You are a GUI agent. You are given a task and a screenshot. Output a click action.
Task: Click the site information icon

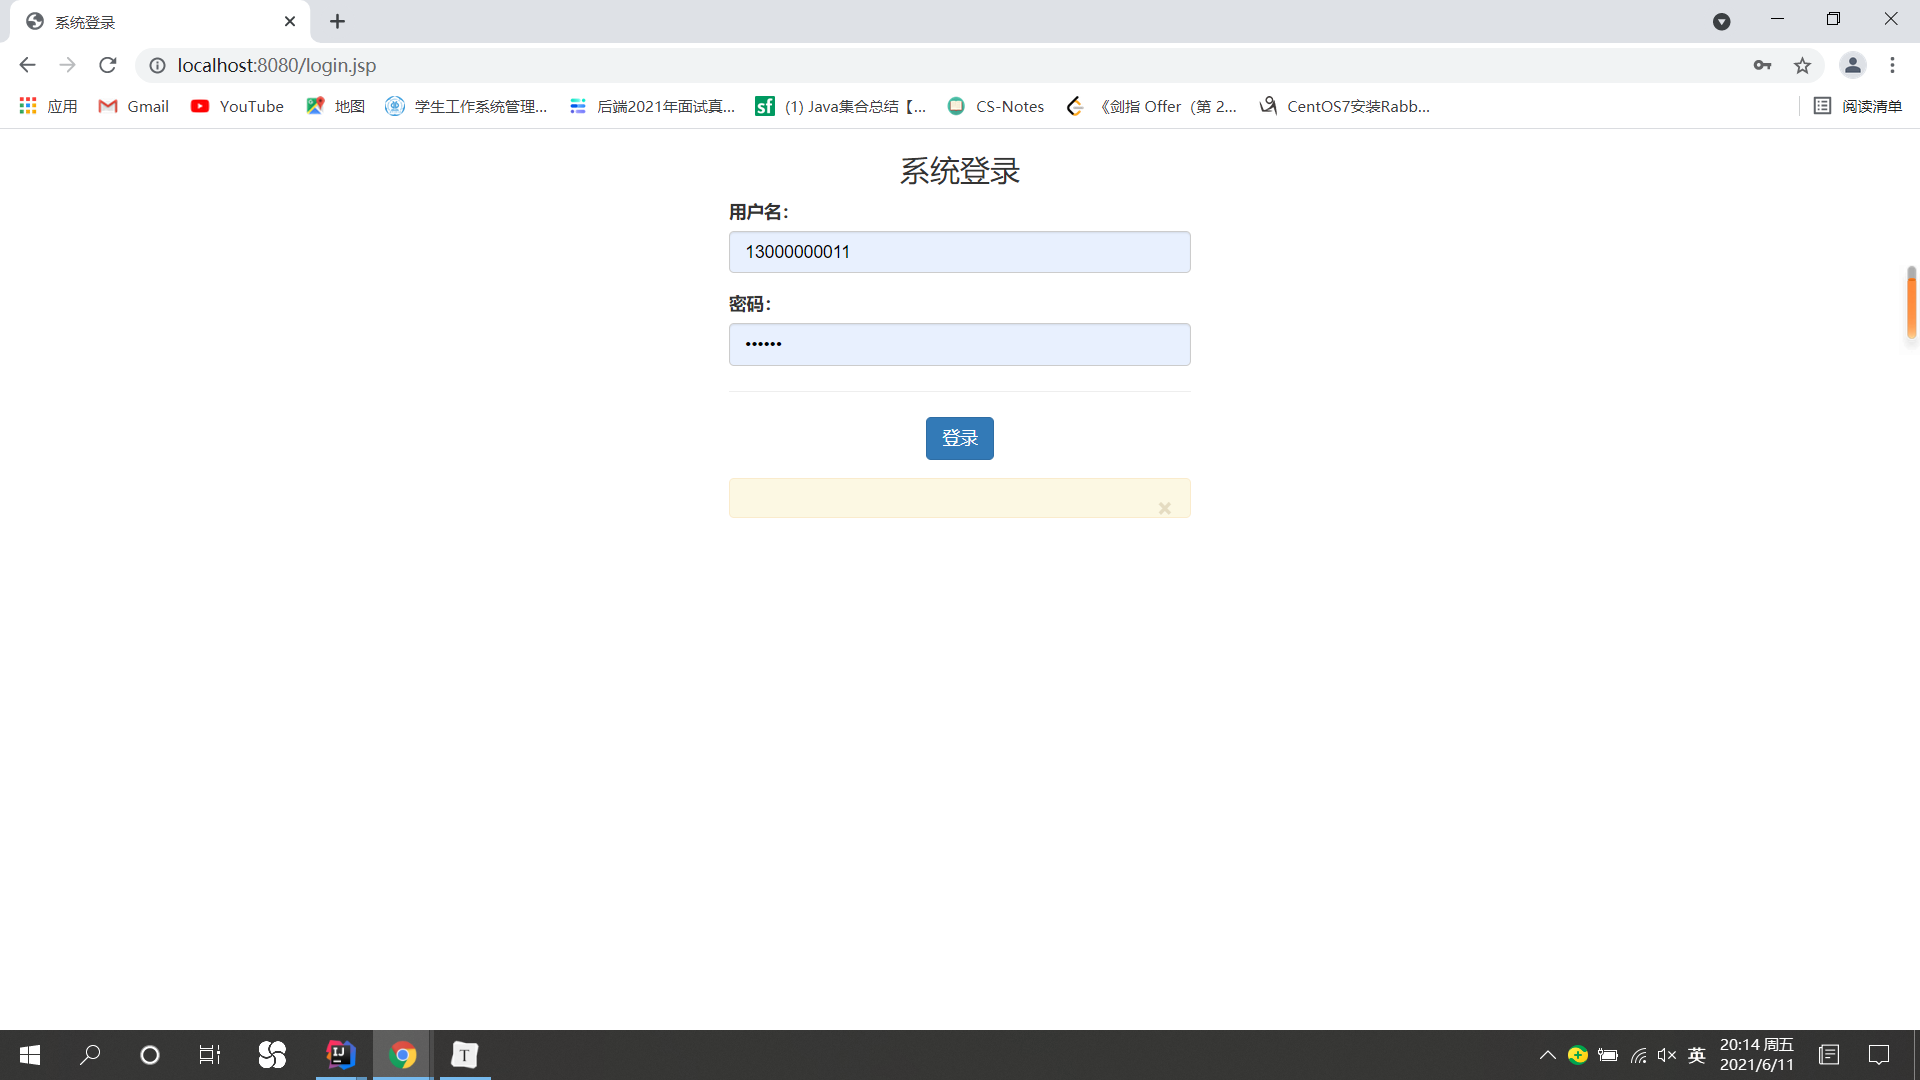coord(157,65)
